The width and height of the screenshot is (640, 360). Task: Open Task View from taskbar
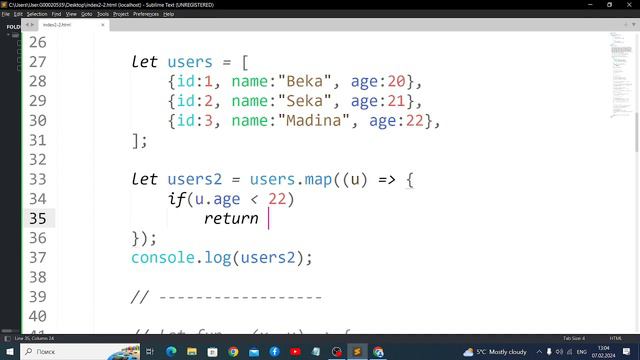pos(150,351)
